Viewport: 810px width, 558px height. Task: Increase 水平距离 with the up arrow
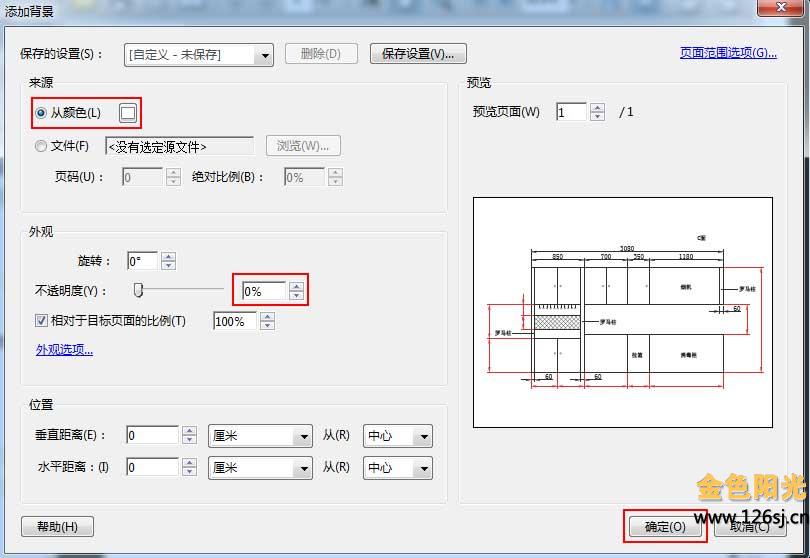tap(190, 463)
